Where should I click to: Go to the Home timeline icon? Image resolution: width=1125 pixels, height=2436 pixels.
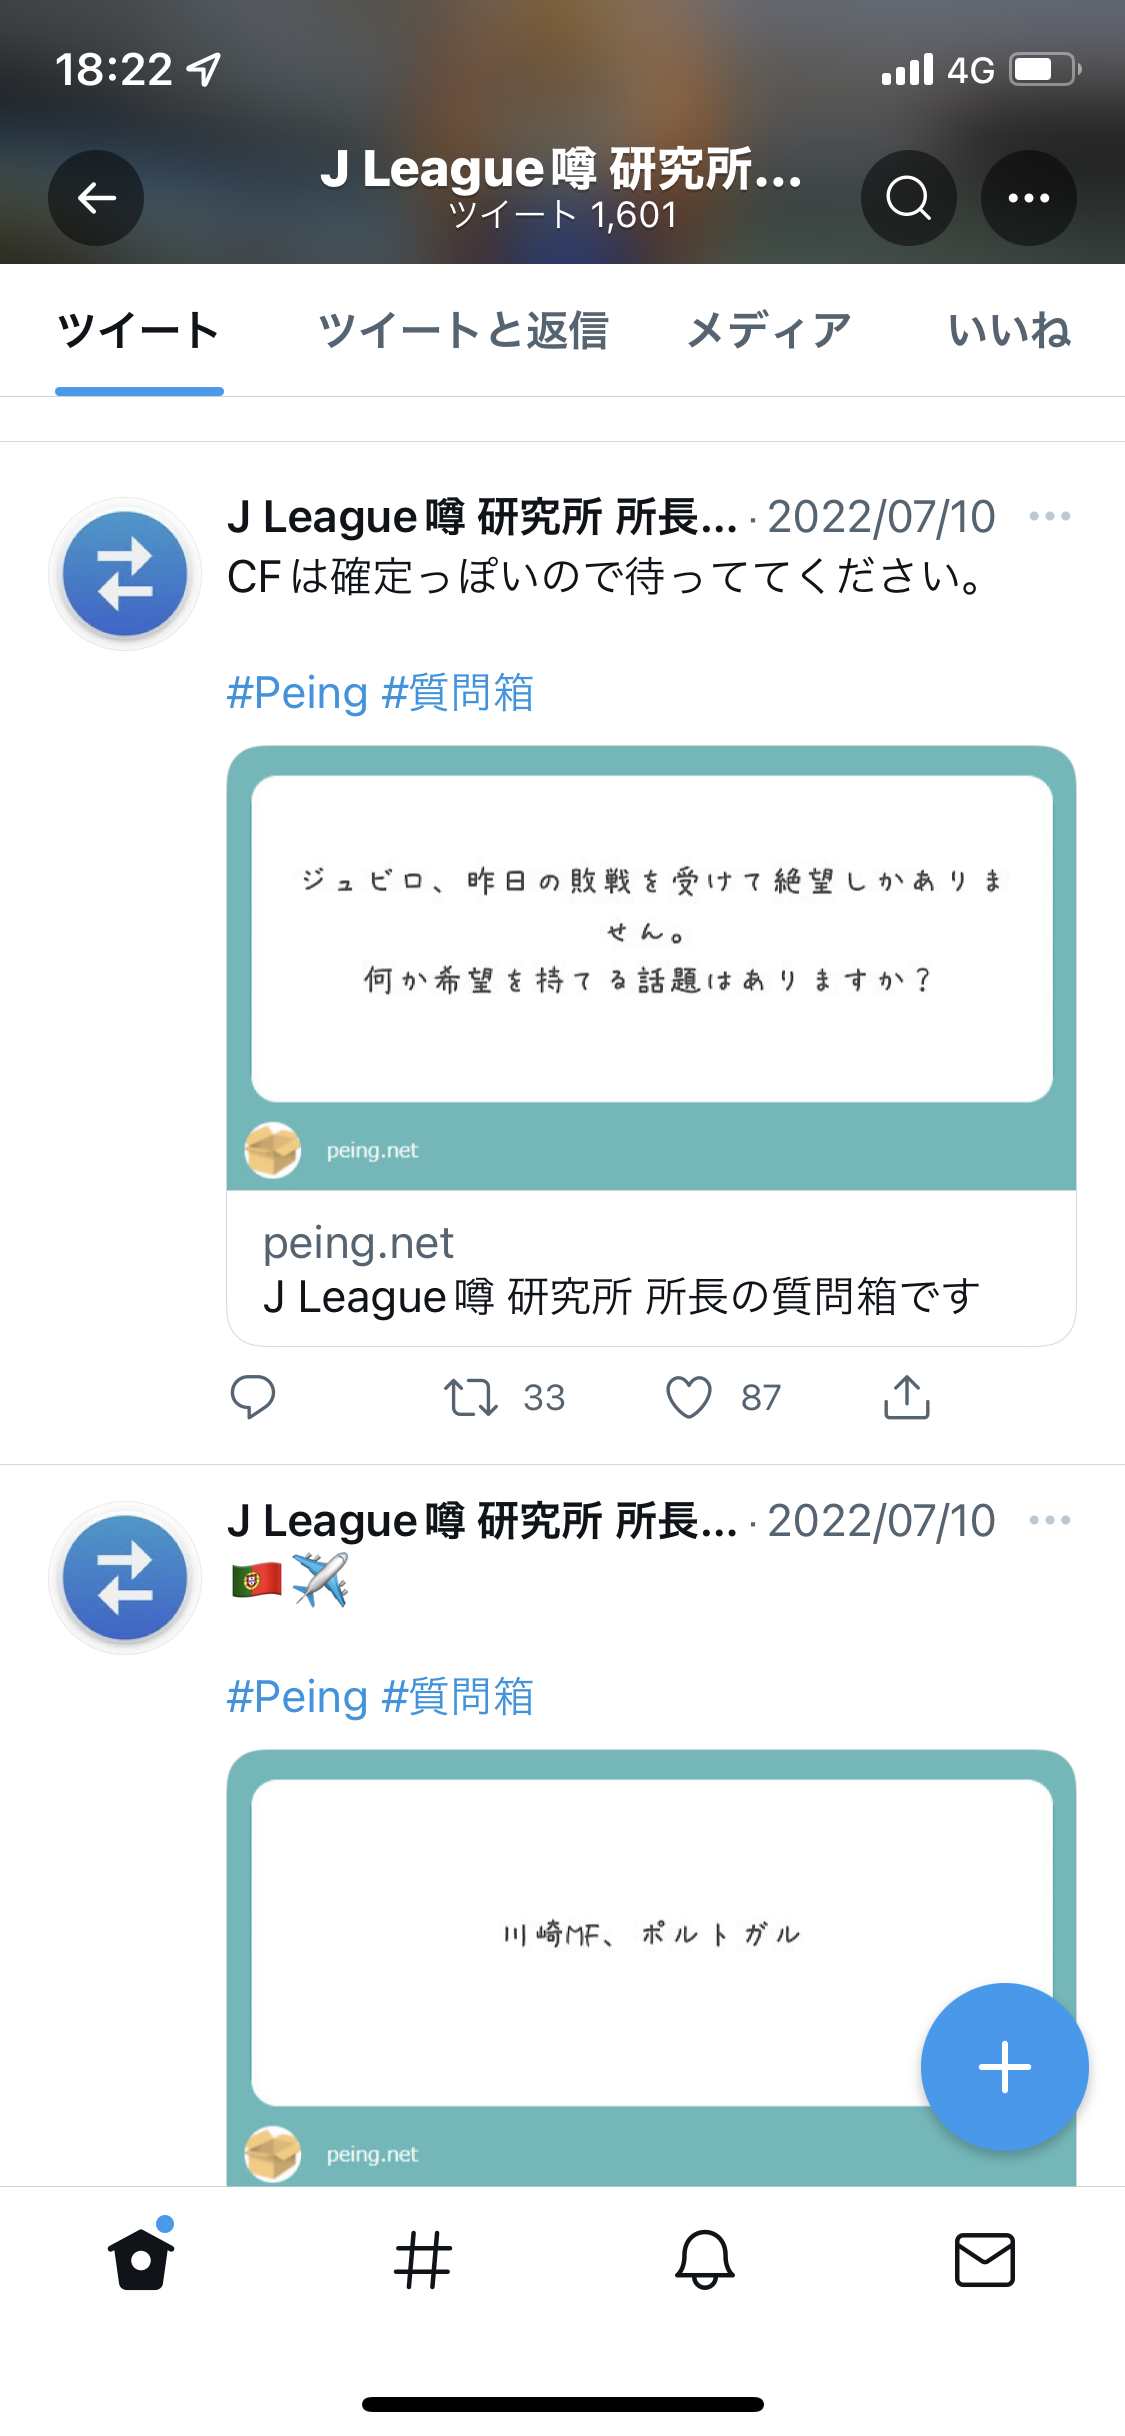coord(141,2258)
